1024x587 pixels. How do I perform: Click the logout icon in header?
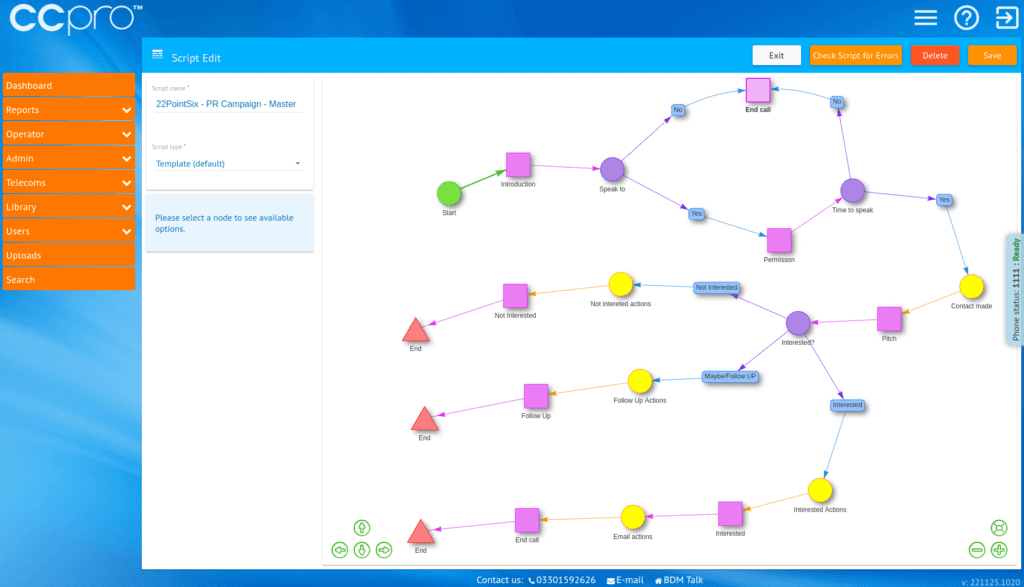click(1005, 18)
